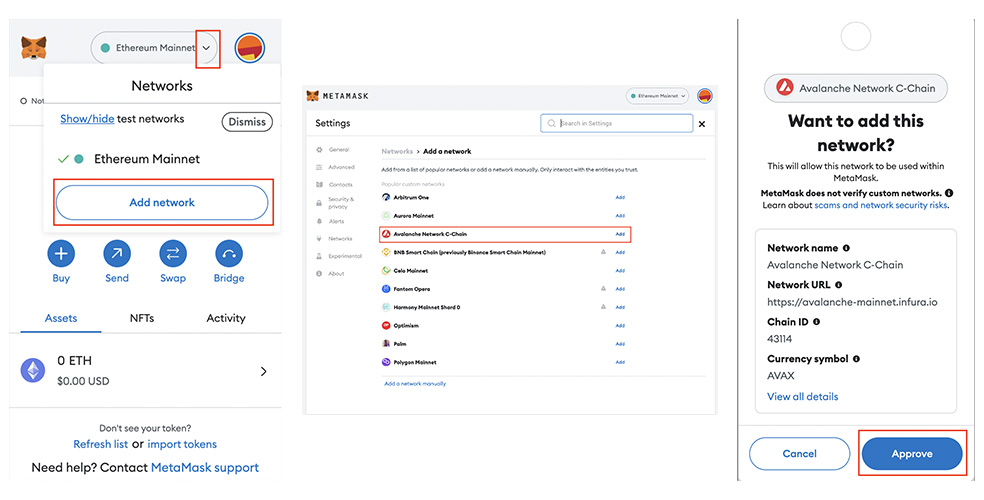Click the import tokens link
The width and height of the screenshot is (984, 500).
(182, 444)
